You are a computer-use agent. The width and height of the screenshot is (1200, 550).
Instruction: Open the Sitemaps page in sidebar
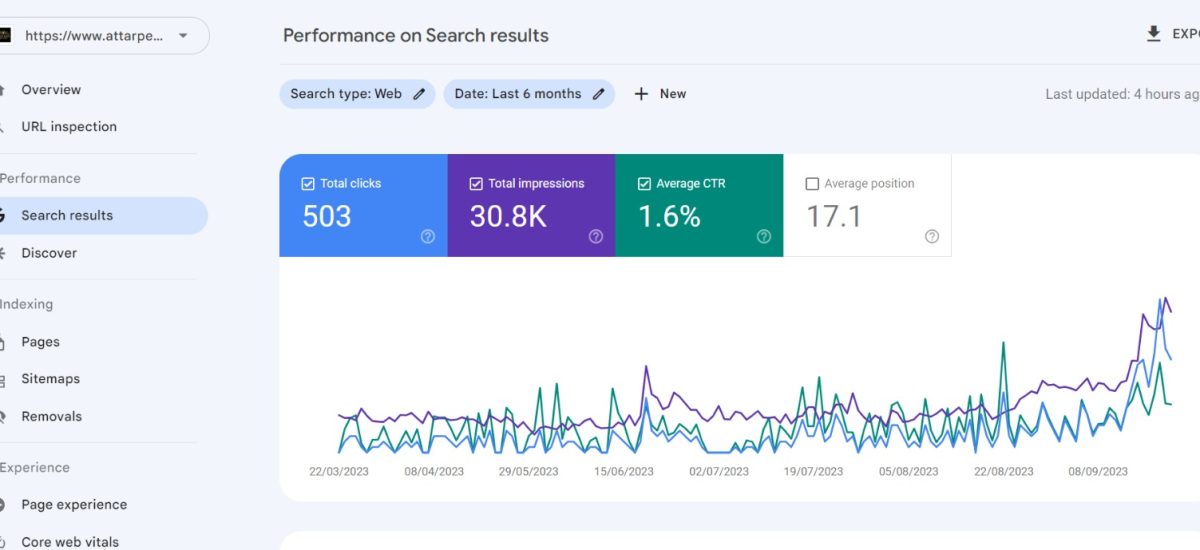point(50,379)
